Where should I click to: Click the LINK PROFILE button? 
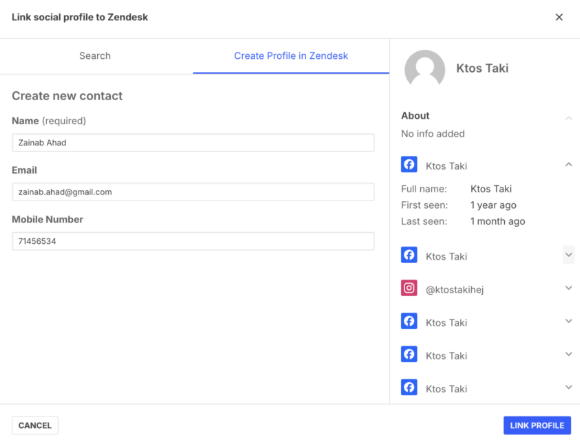(x=537, y=425)
